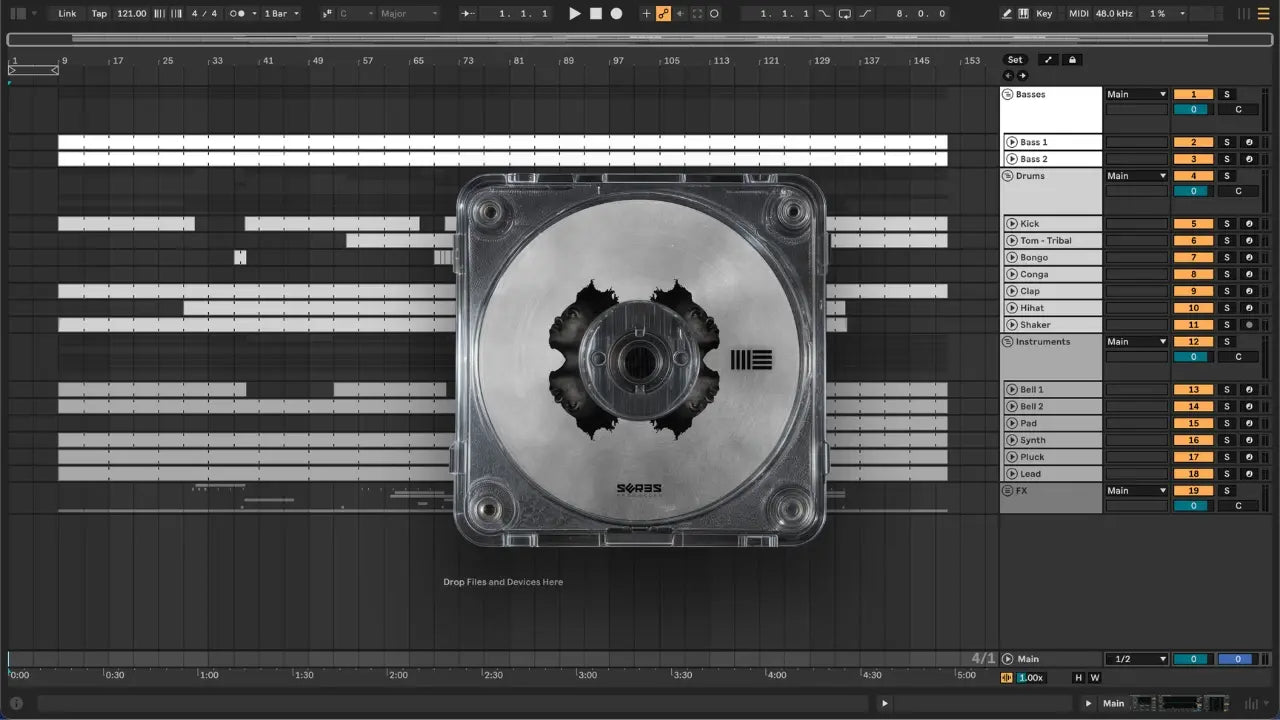This screenshot has height=720, width=1280.
Task: Open the 1 Bar quantization dropdown
Action: pos(280,14)
